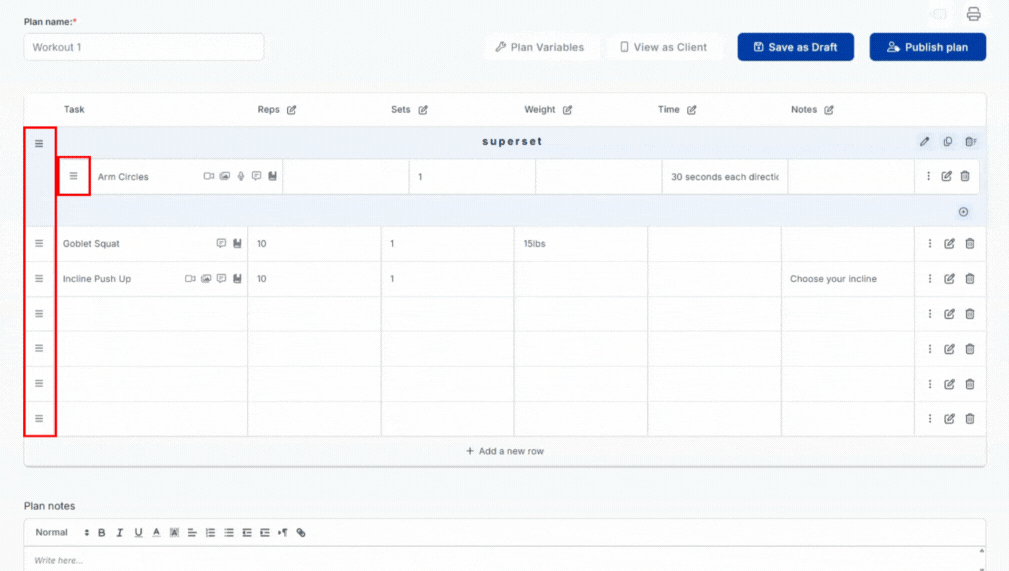
Task: Open the Incline Push Up comment icon
Action: [x=221, y=279]
